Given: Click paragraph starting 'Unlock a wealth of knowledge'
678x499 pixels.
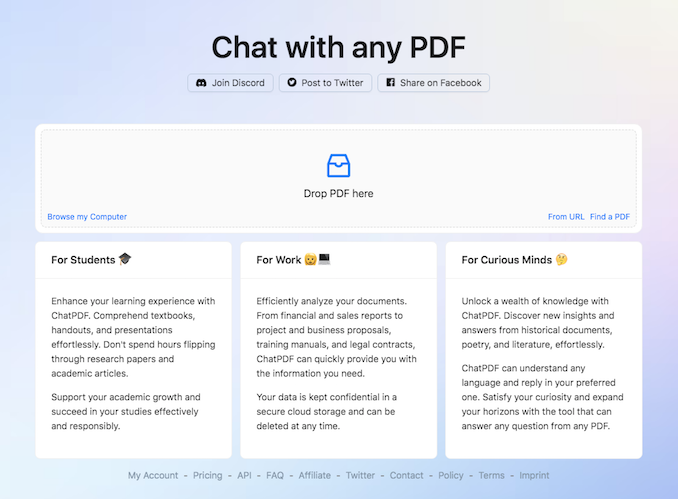Looking at the screenshot, I should (538, 323).
